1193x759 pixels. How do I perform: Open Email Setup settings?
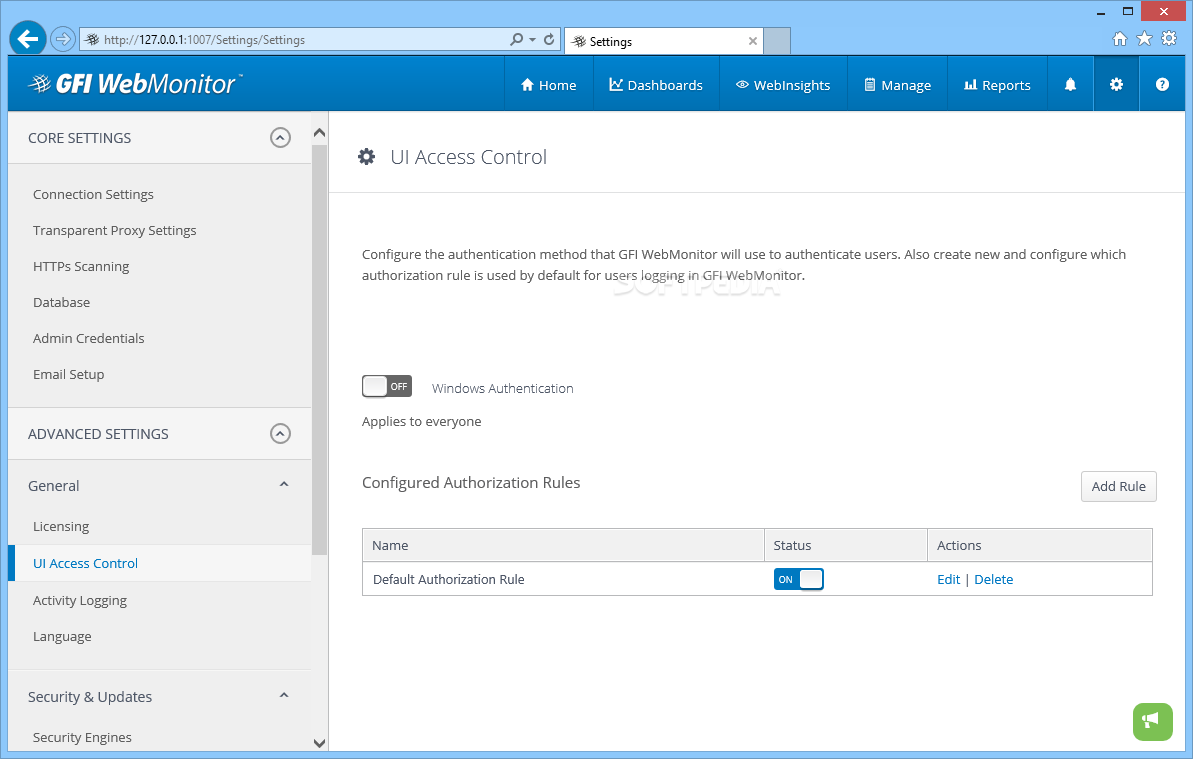tap(68, 374)
